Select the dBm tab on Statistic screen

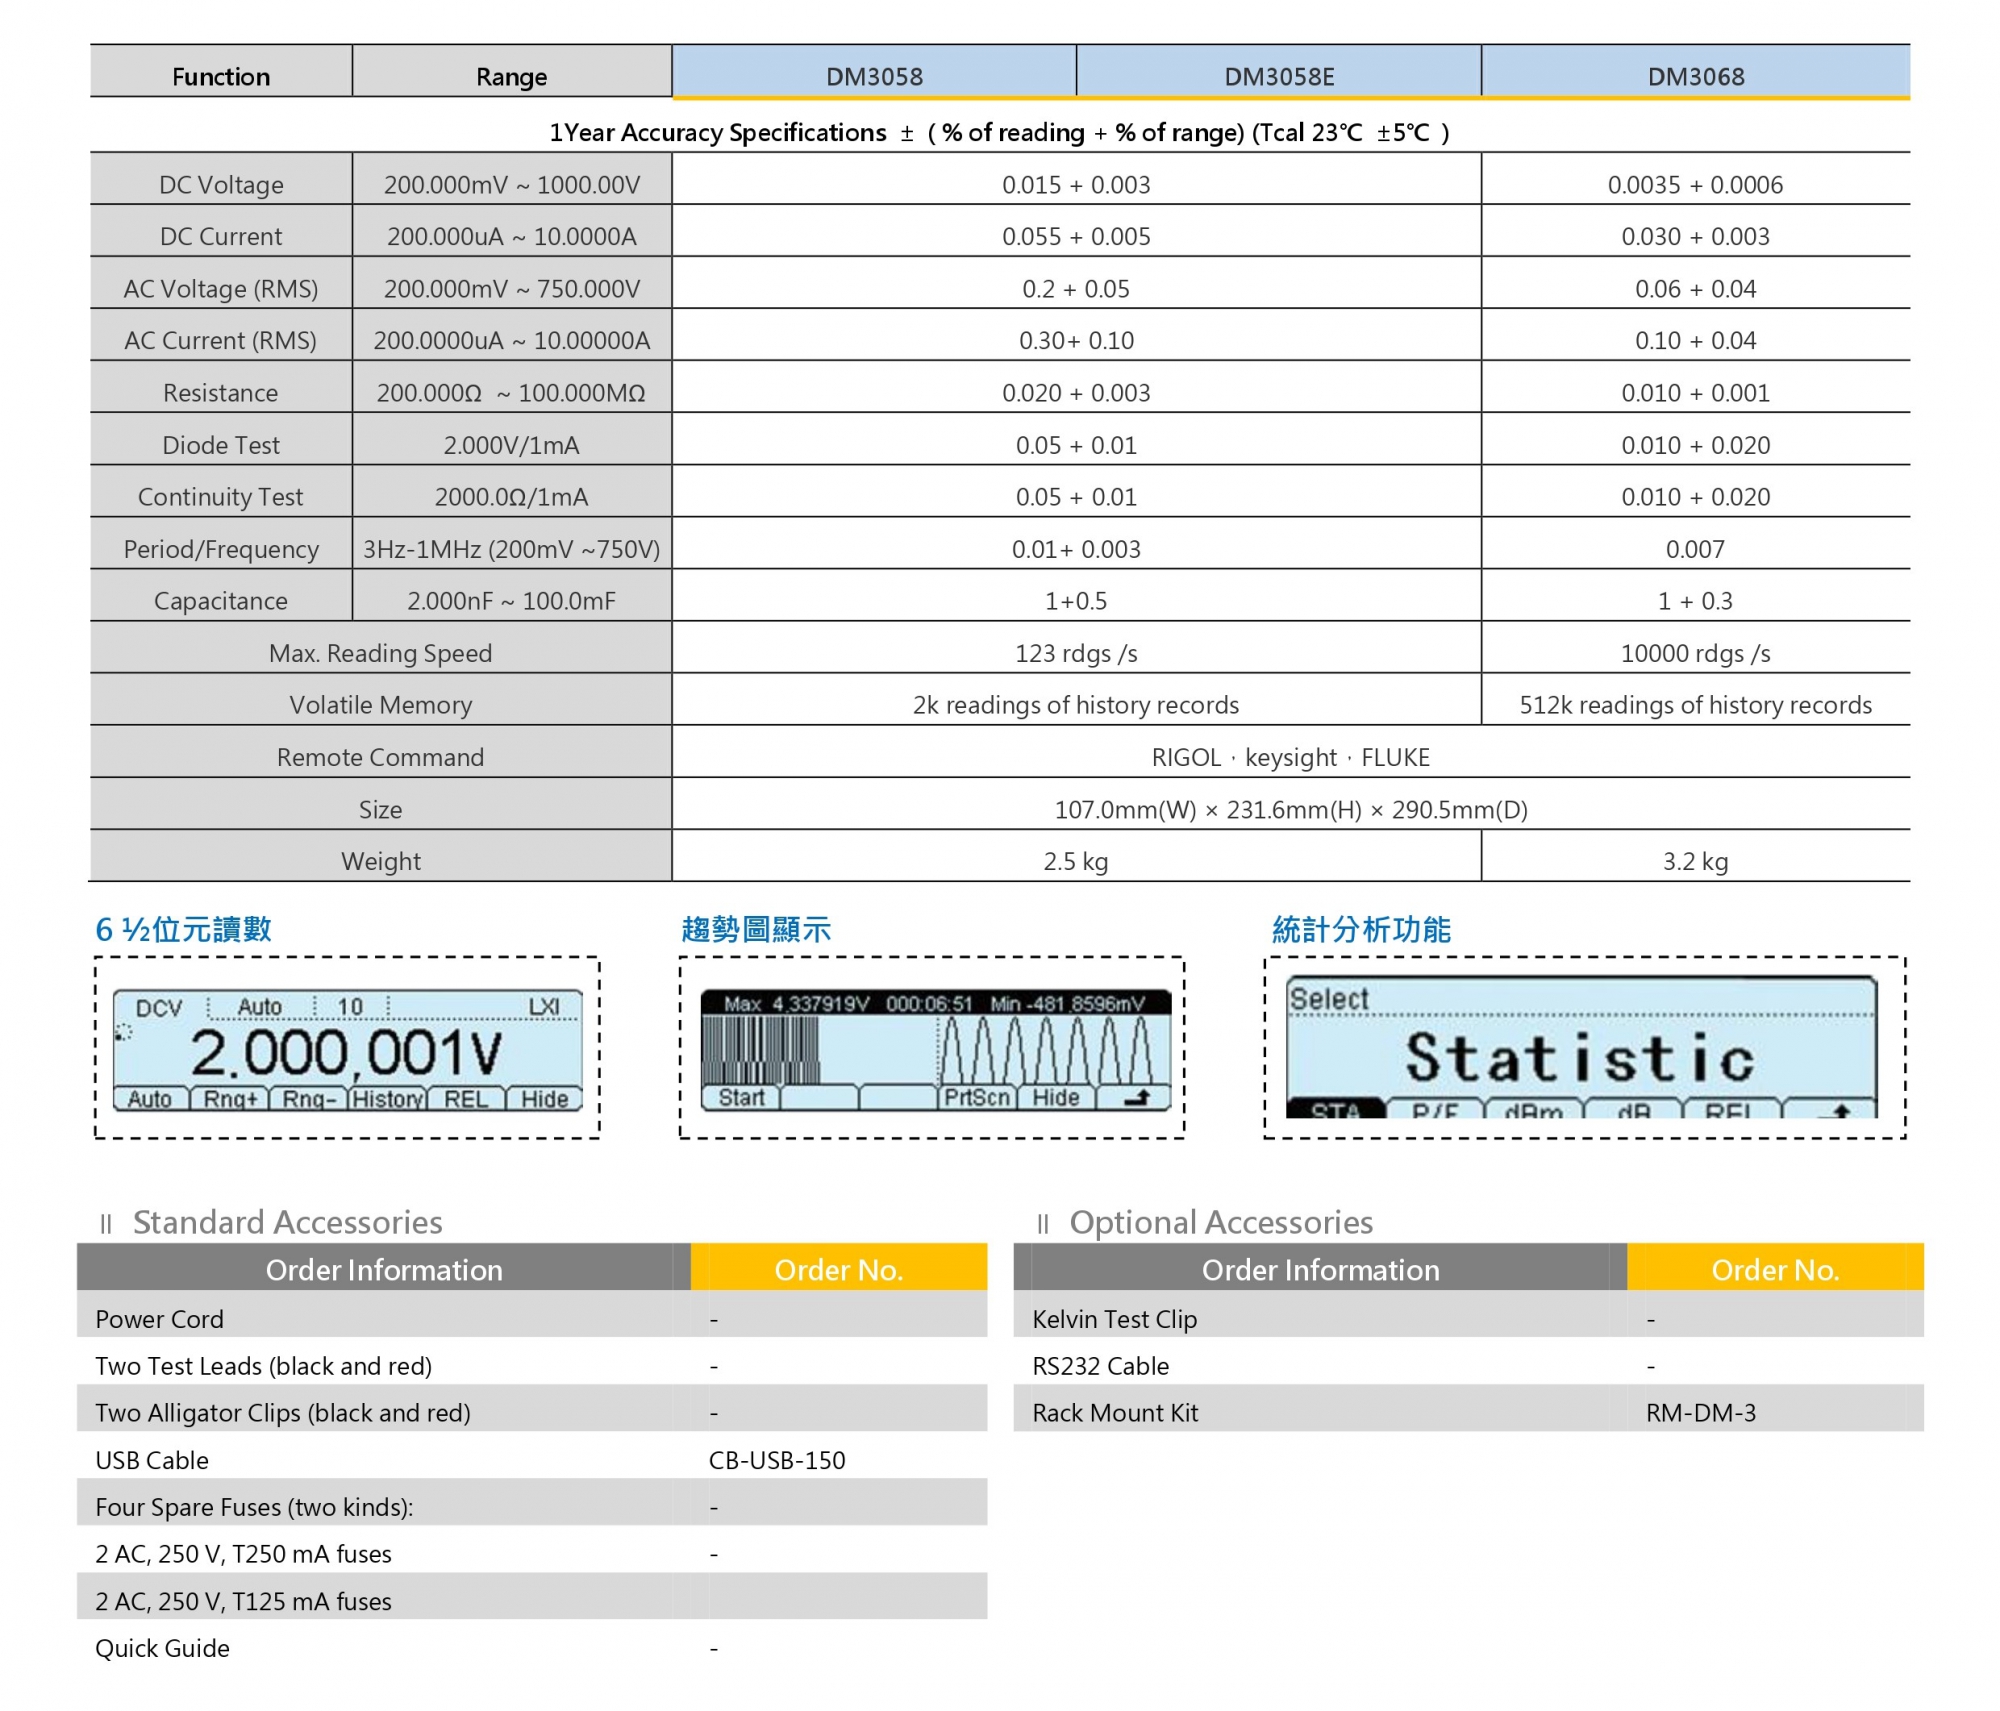pyautogui.click(x=1533, y=1109)
